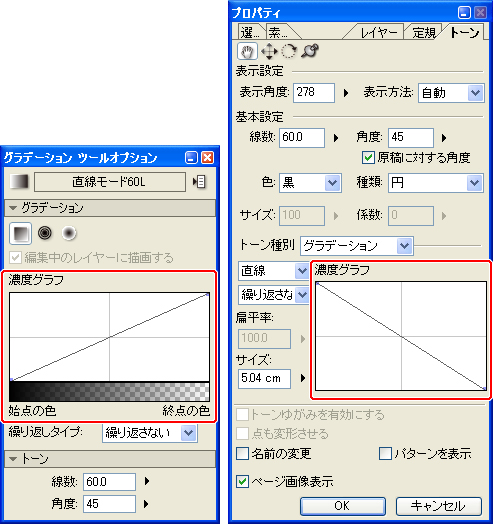Select the dotted-circle rotate tool icon

289,51
